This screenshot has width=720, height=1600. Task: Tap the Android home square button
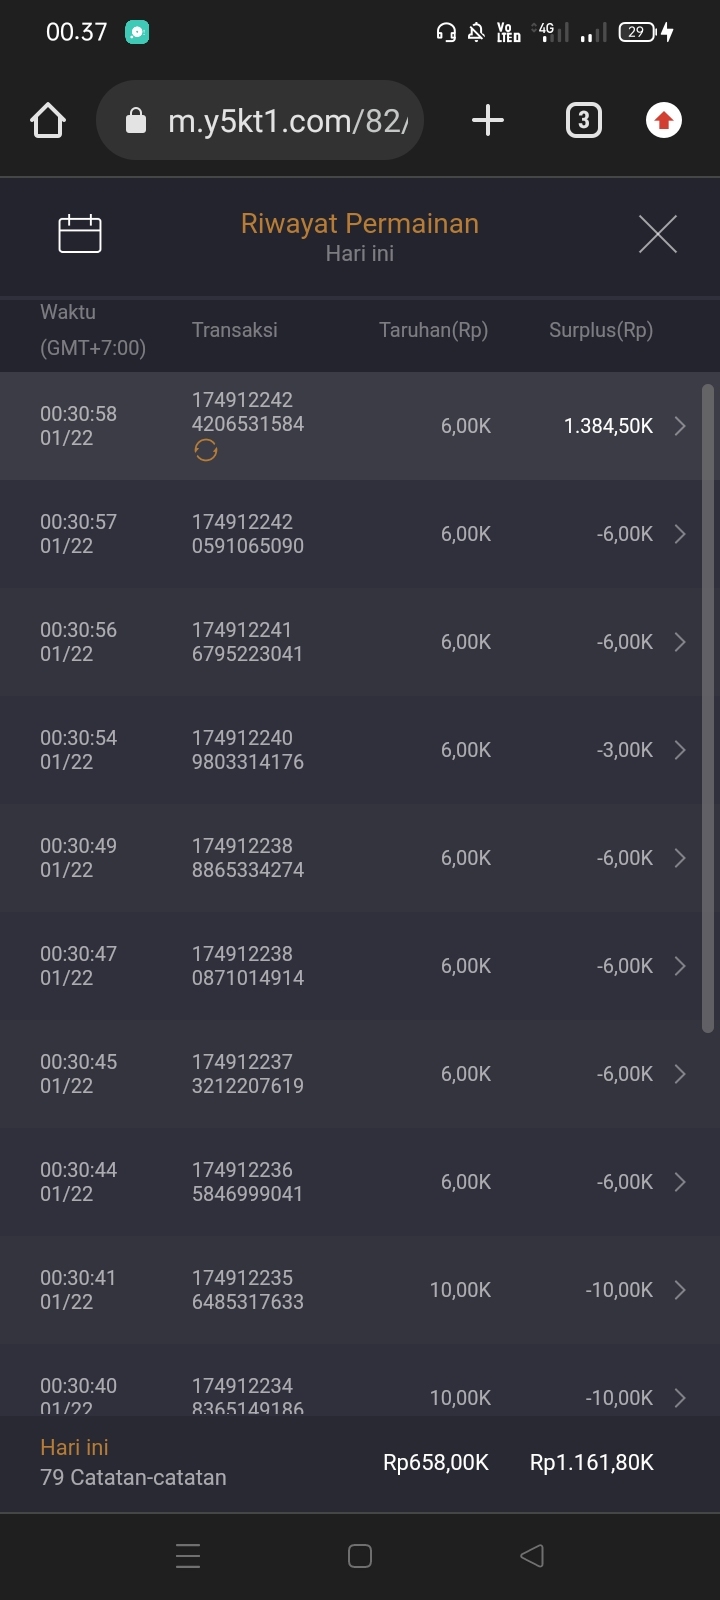click(360, 1555)
